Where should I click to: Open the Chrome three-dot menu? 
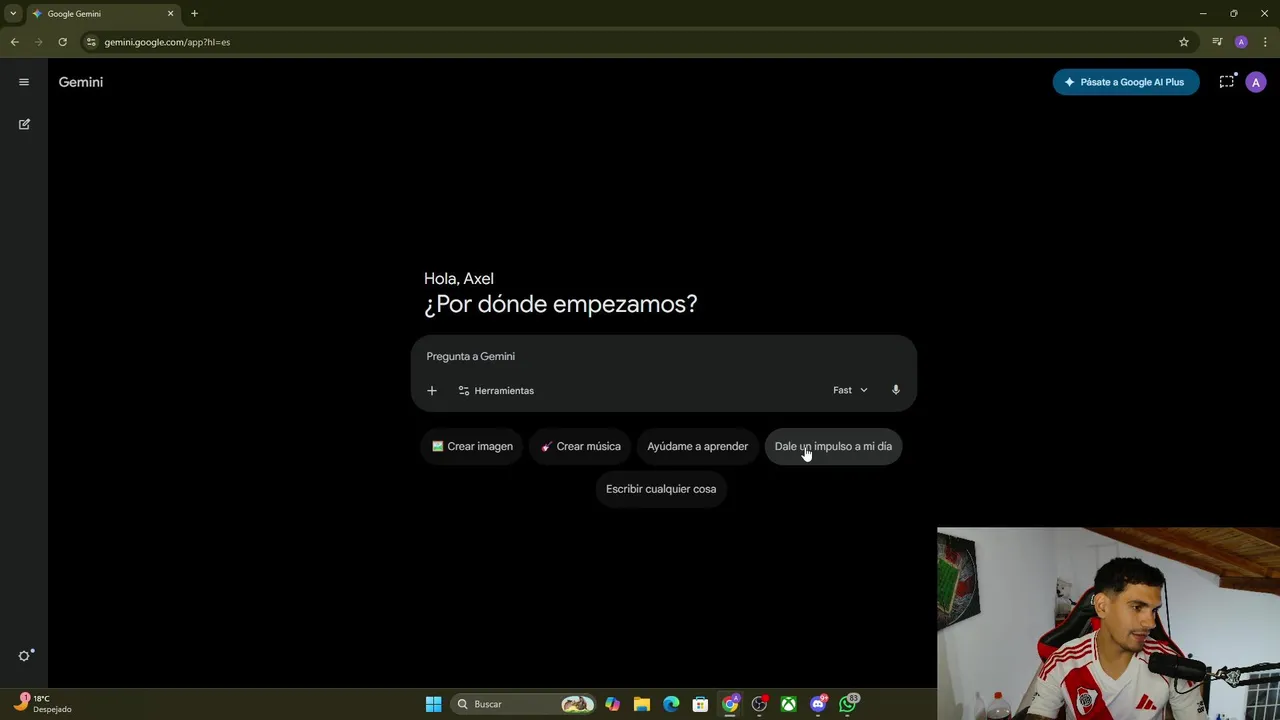pyautogui.click(x=1265, y=42)
